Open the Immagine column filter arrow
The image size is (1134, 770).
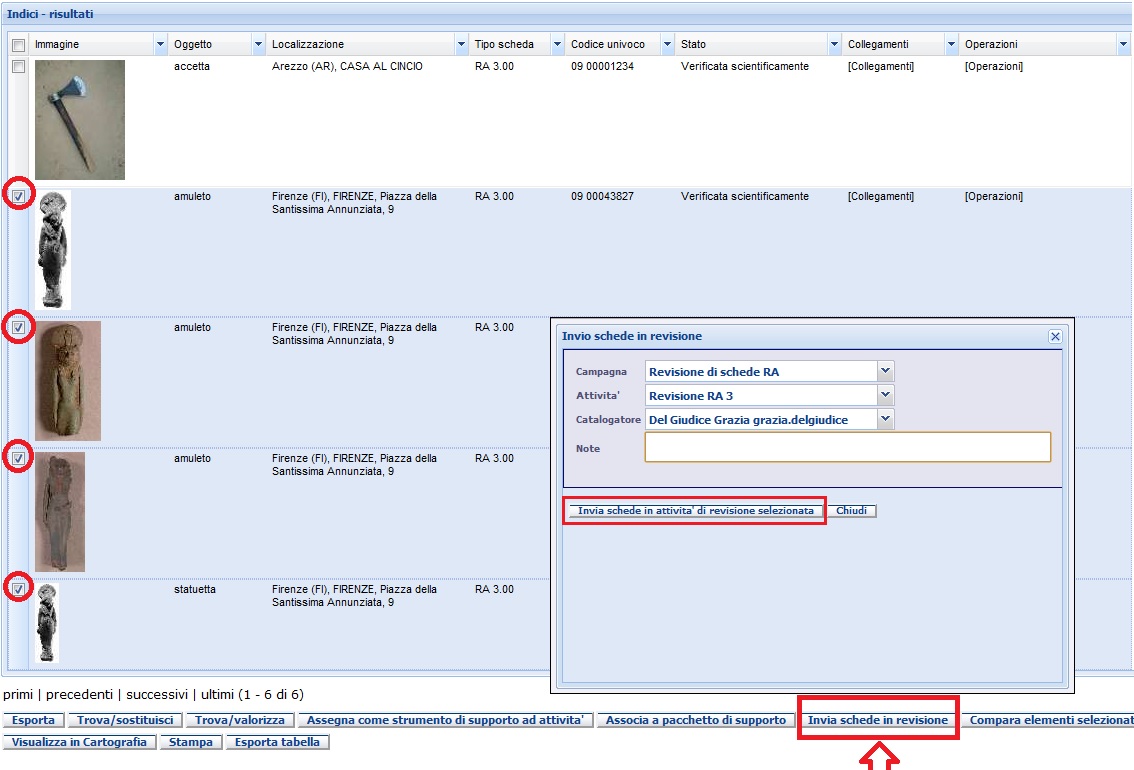160,45
